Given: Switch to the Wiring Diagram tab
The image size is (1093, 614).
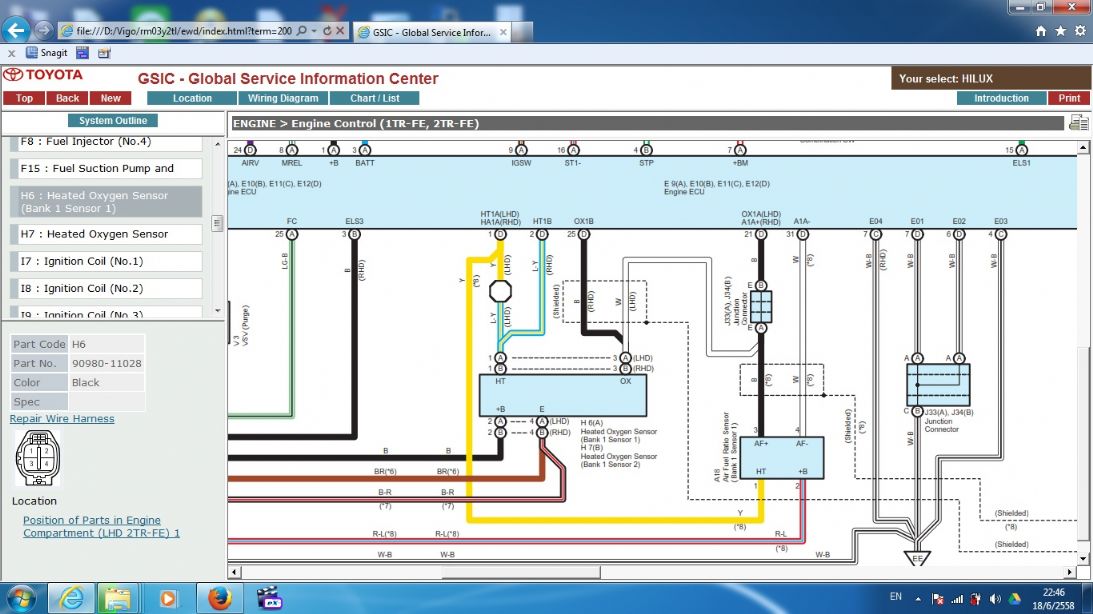Looking at the screenshot, I should coord(283,98).
